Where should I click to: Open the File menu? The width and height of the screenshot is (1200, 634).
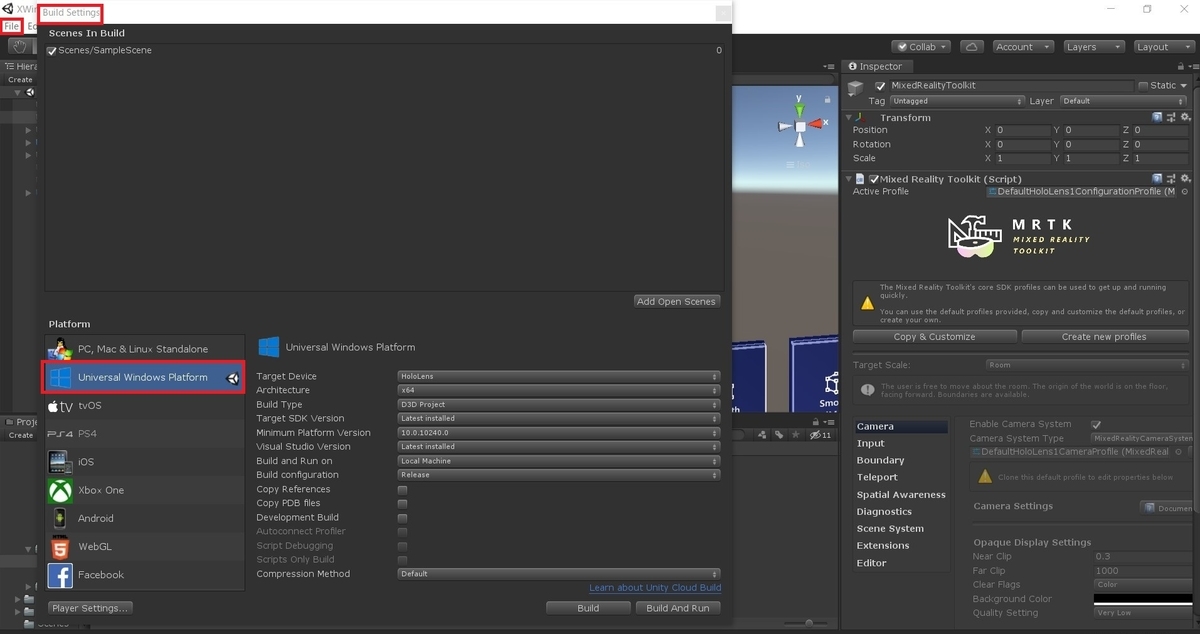[12, 26]
